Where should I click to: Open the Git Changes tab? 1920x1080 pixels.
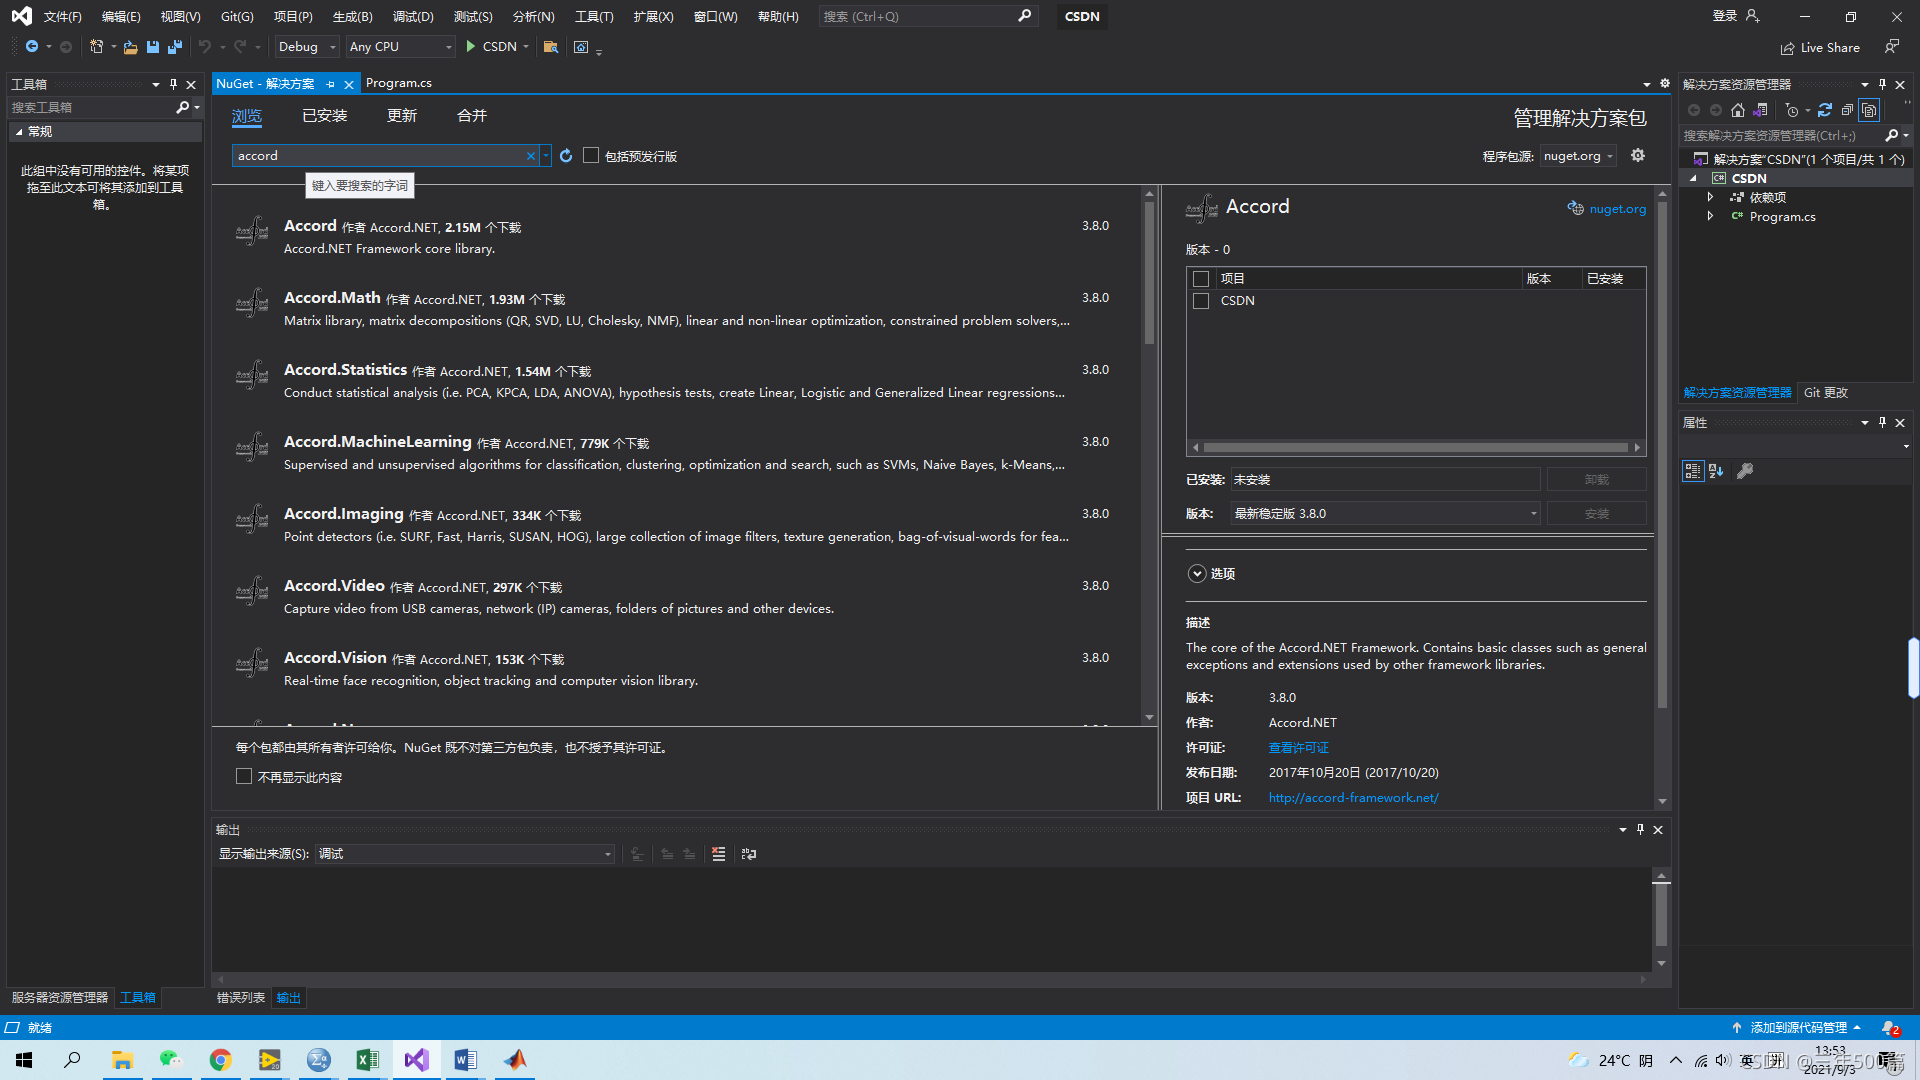pos(1826,393)
